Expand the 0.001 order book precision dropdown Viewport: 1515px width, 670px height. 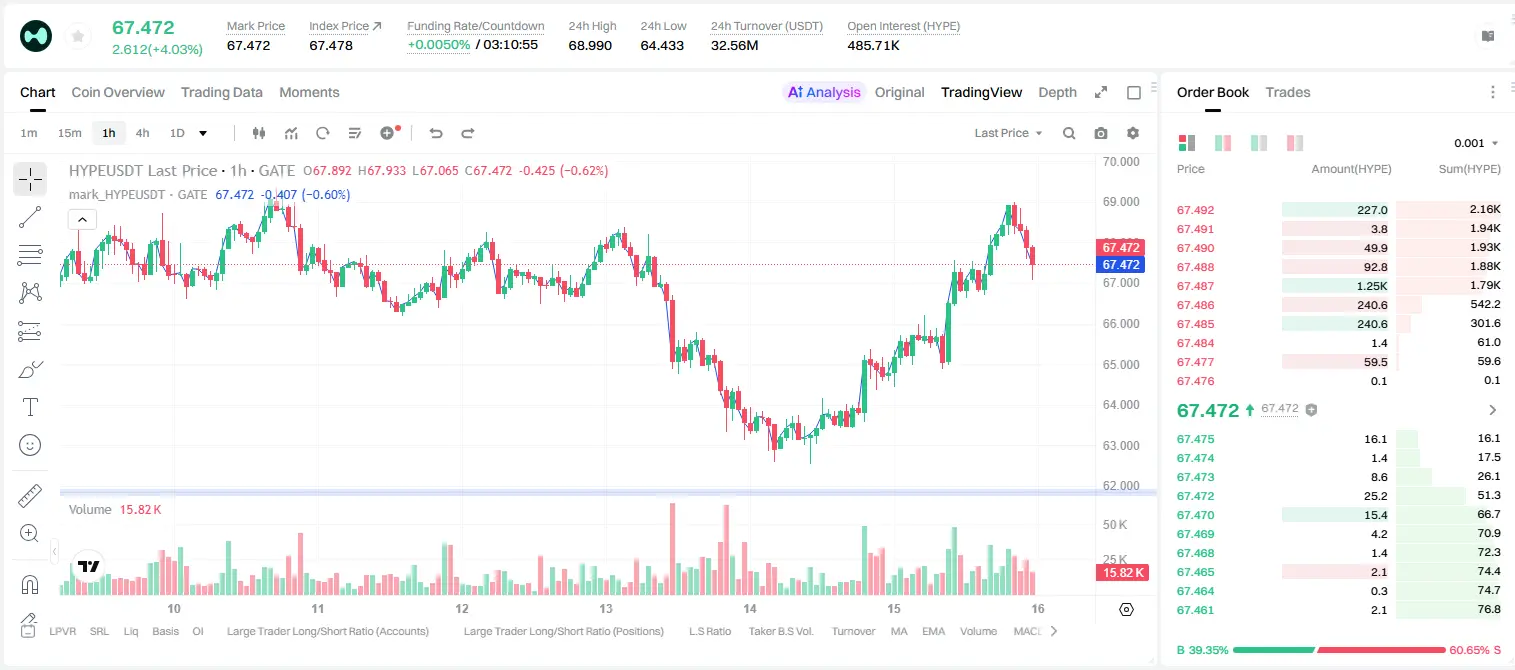[x=1476, y=143]
